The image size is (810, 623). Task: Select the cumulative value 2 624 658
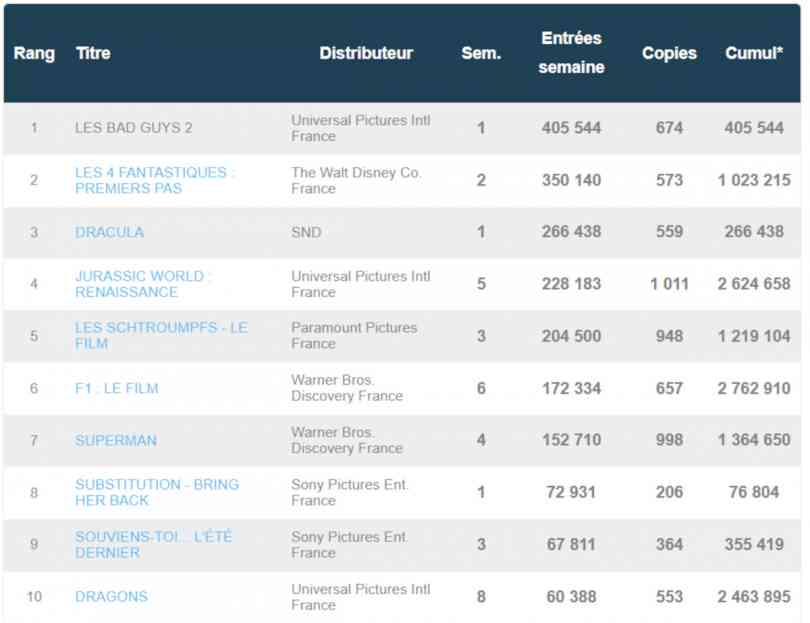point(754,284)
